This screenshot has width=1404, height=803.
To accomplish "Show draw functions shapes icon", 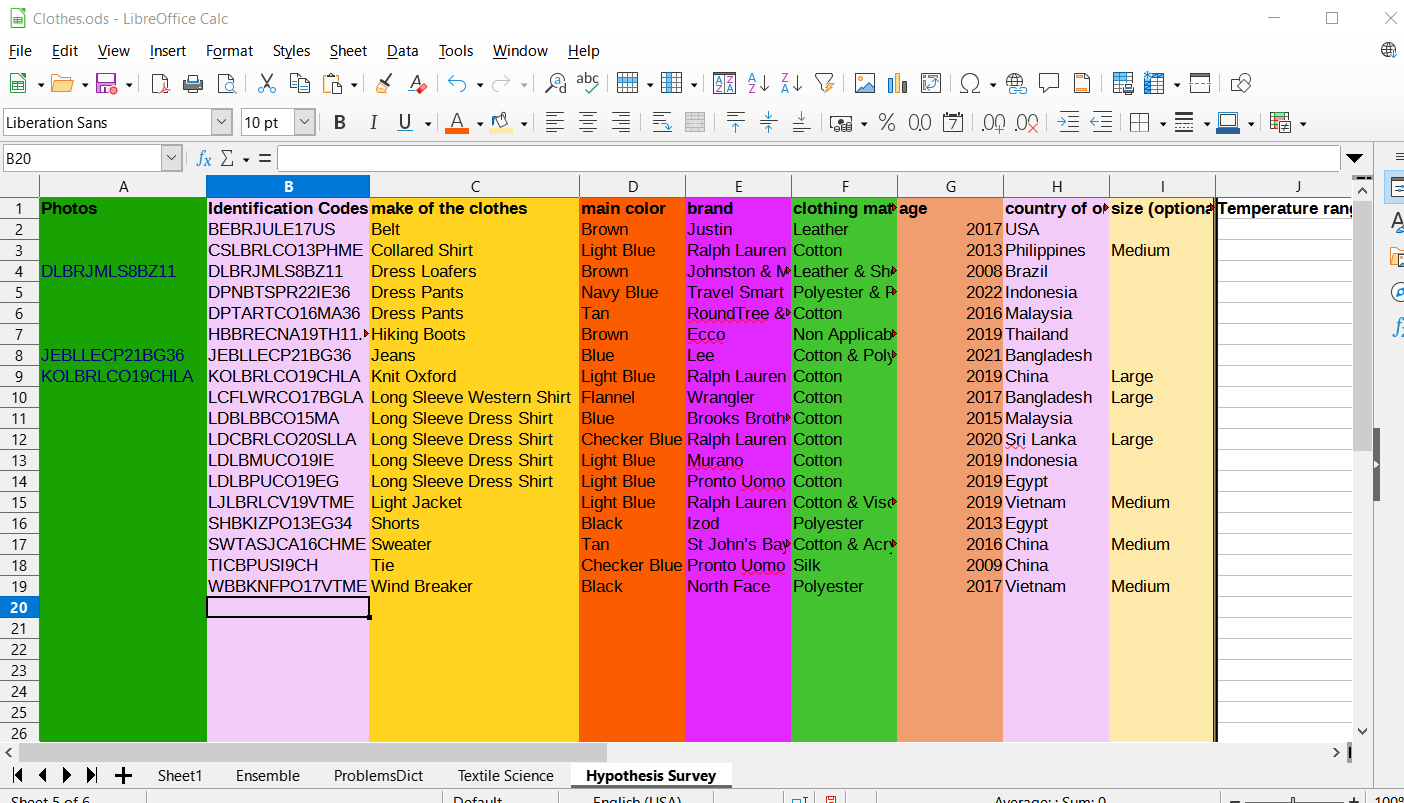I will point(1241,84).
